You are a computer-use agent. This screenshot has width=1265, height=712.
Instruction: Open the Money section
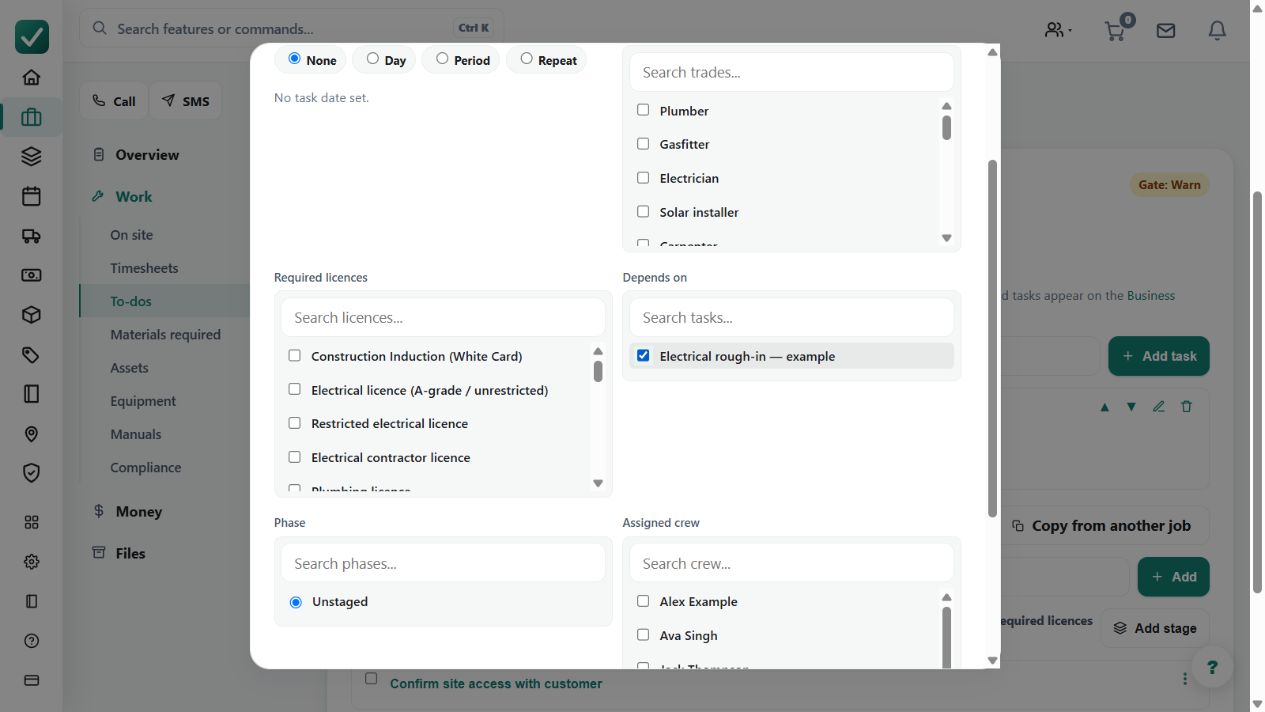[x=138, y=511]
